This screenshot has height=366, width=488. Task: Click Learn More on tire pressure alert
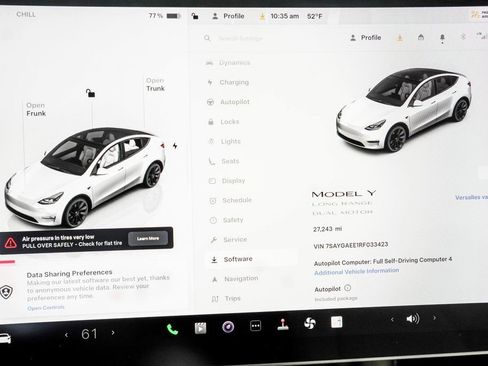[x=148, y=238]
